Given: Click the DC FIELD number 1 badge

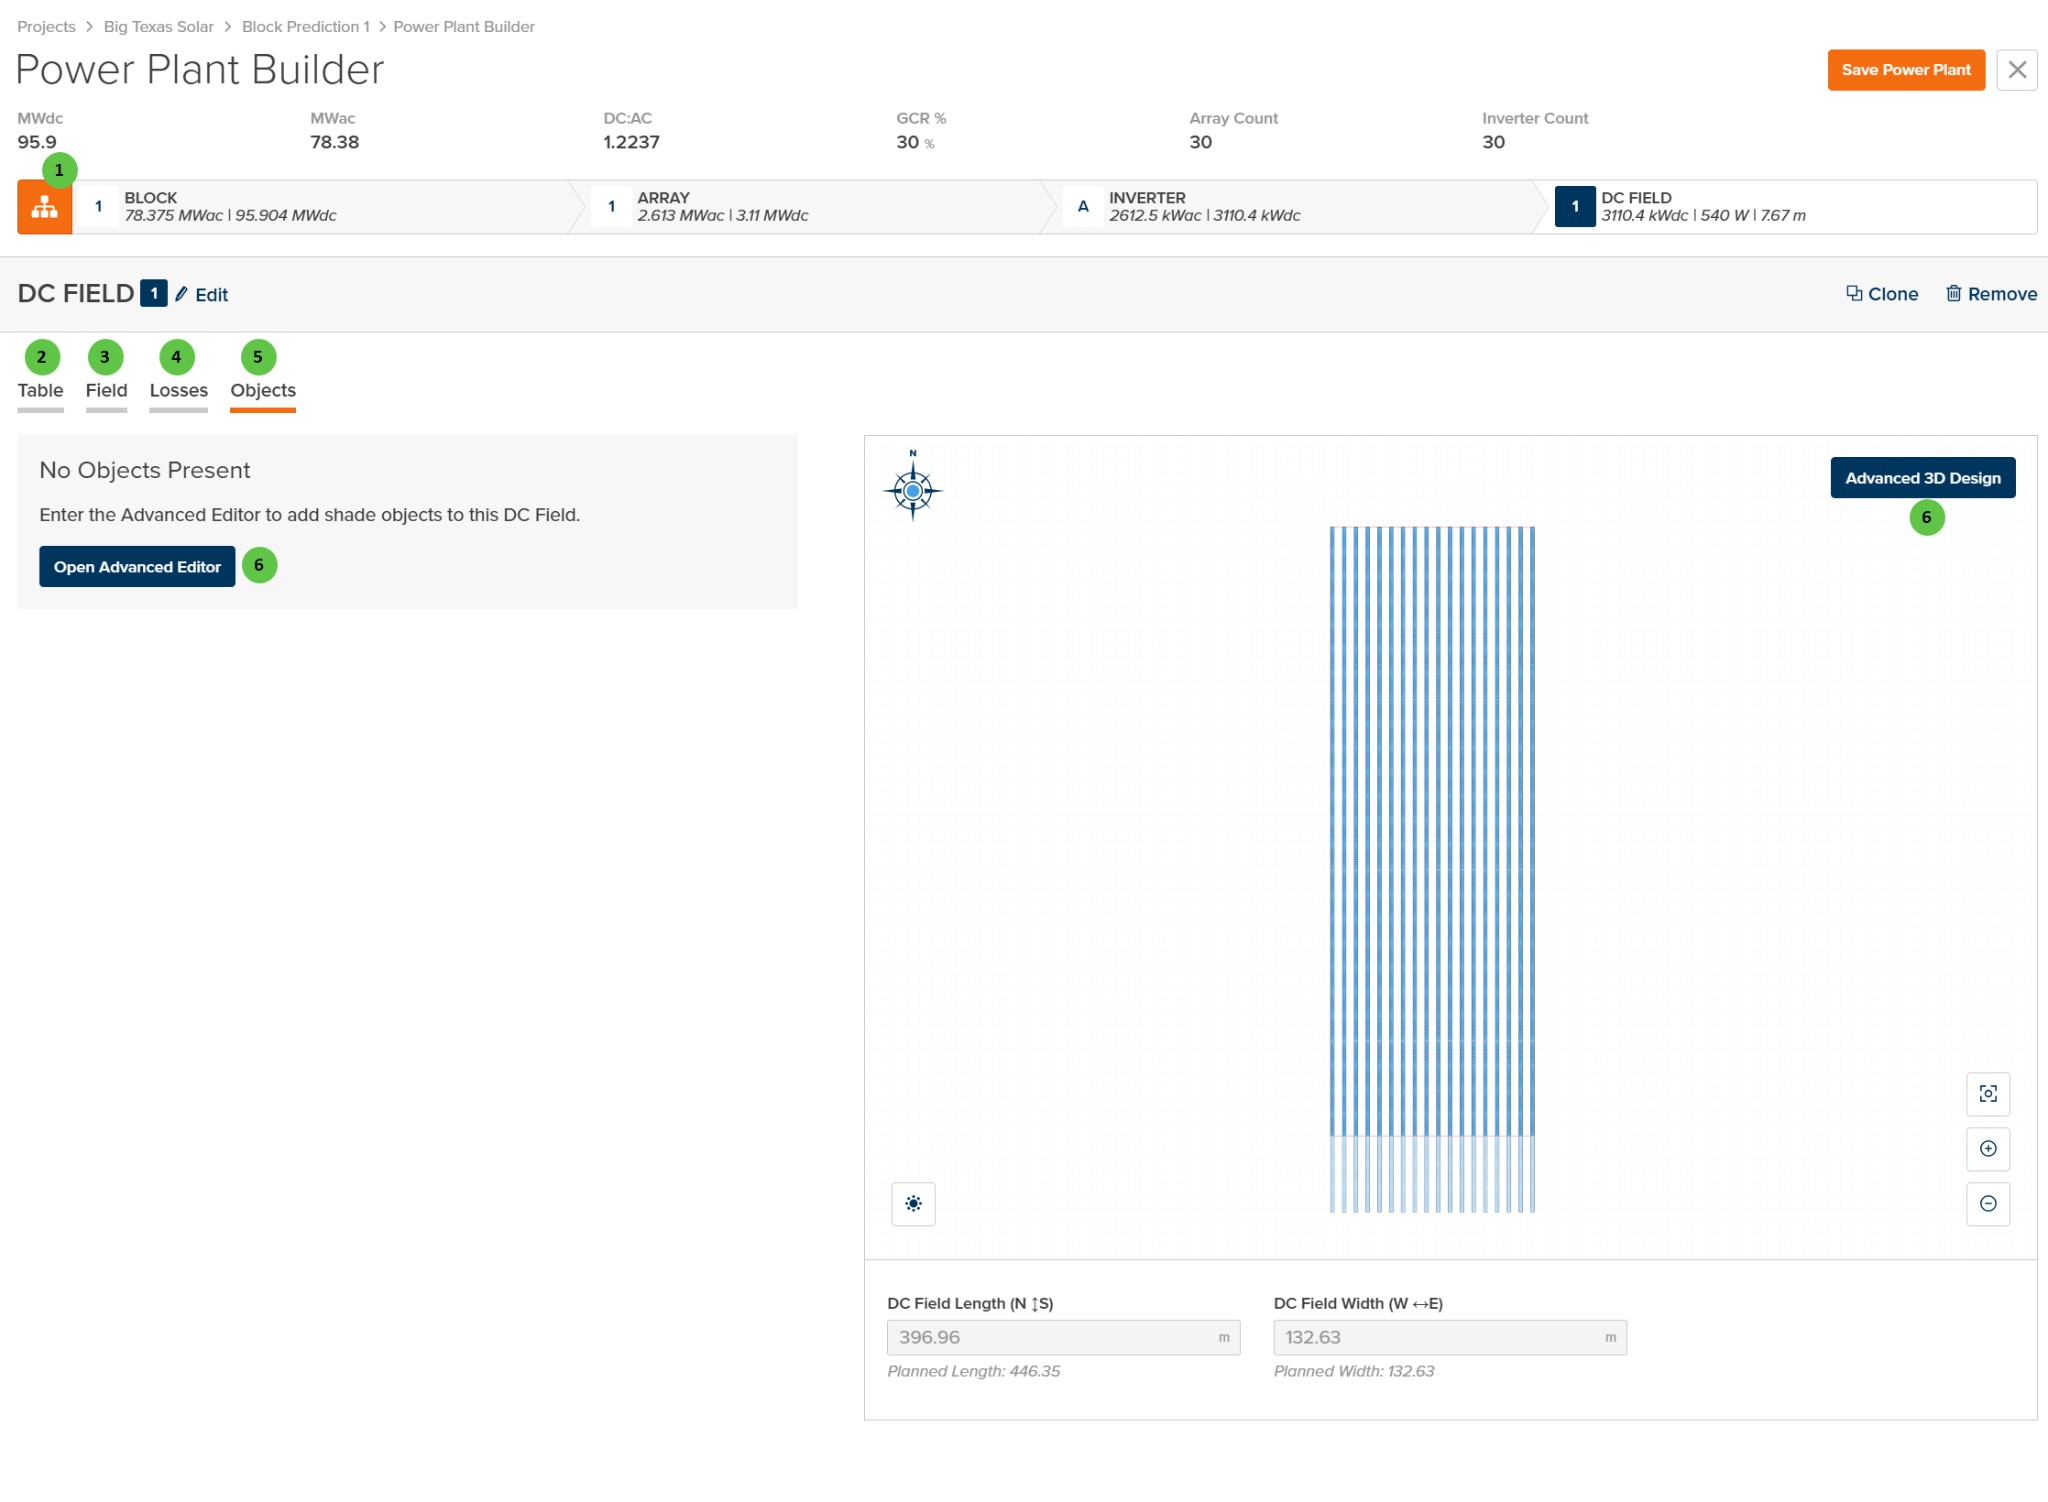Looking at the screenshot, I should [153, 294].
